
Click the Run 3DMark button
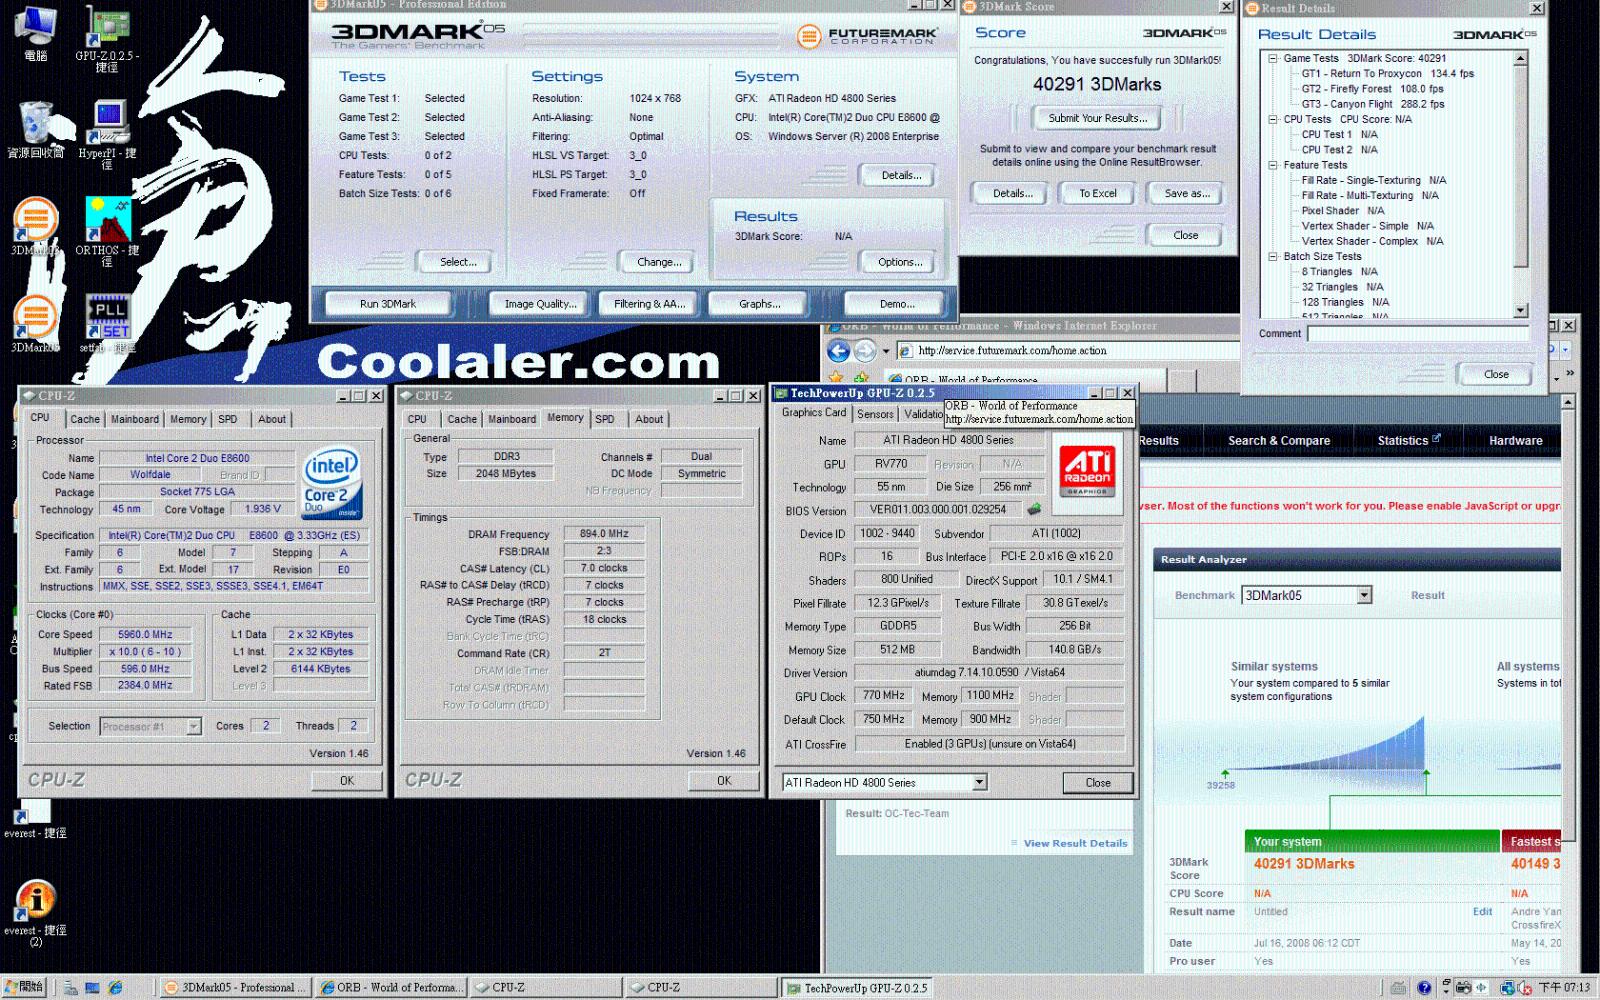(x=388, y=304)
